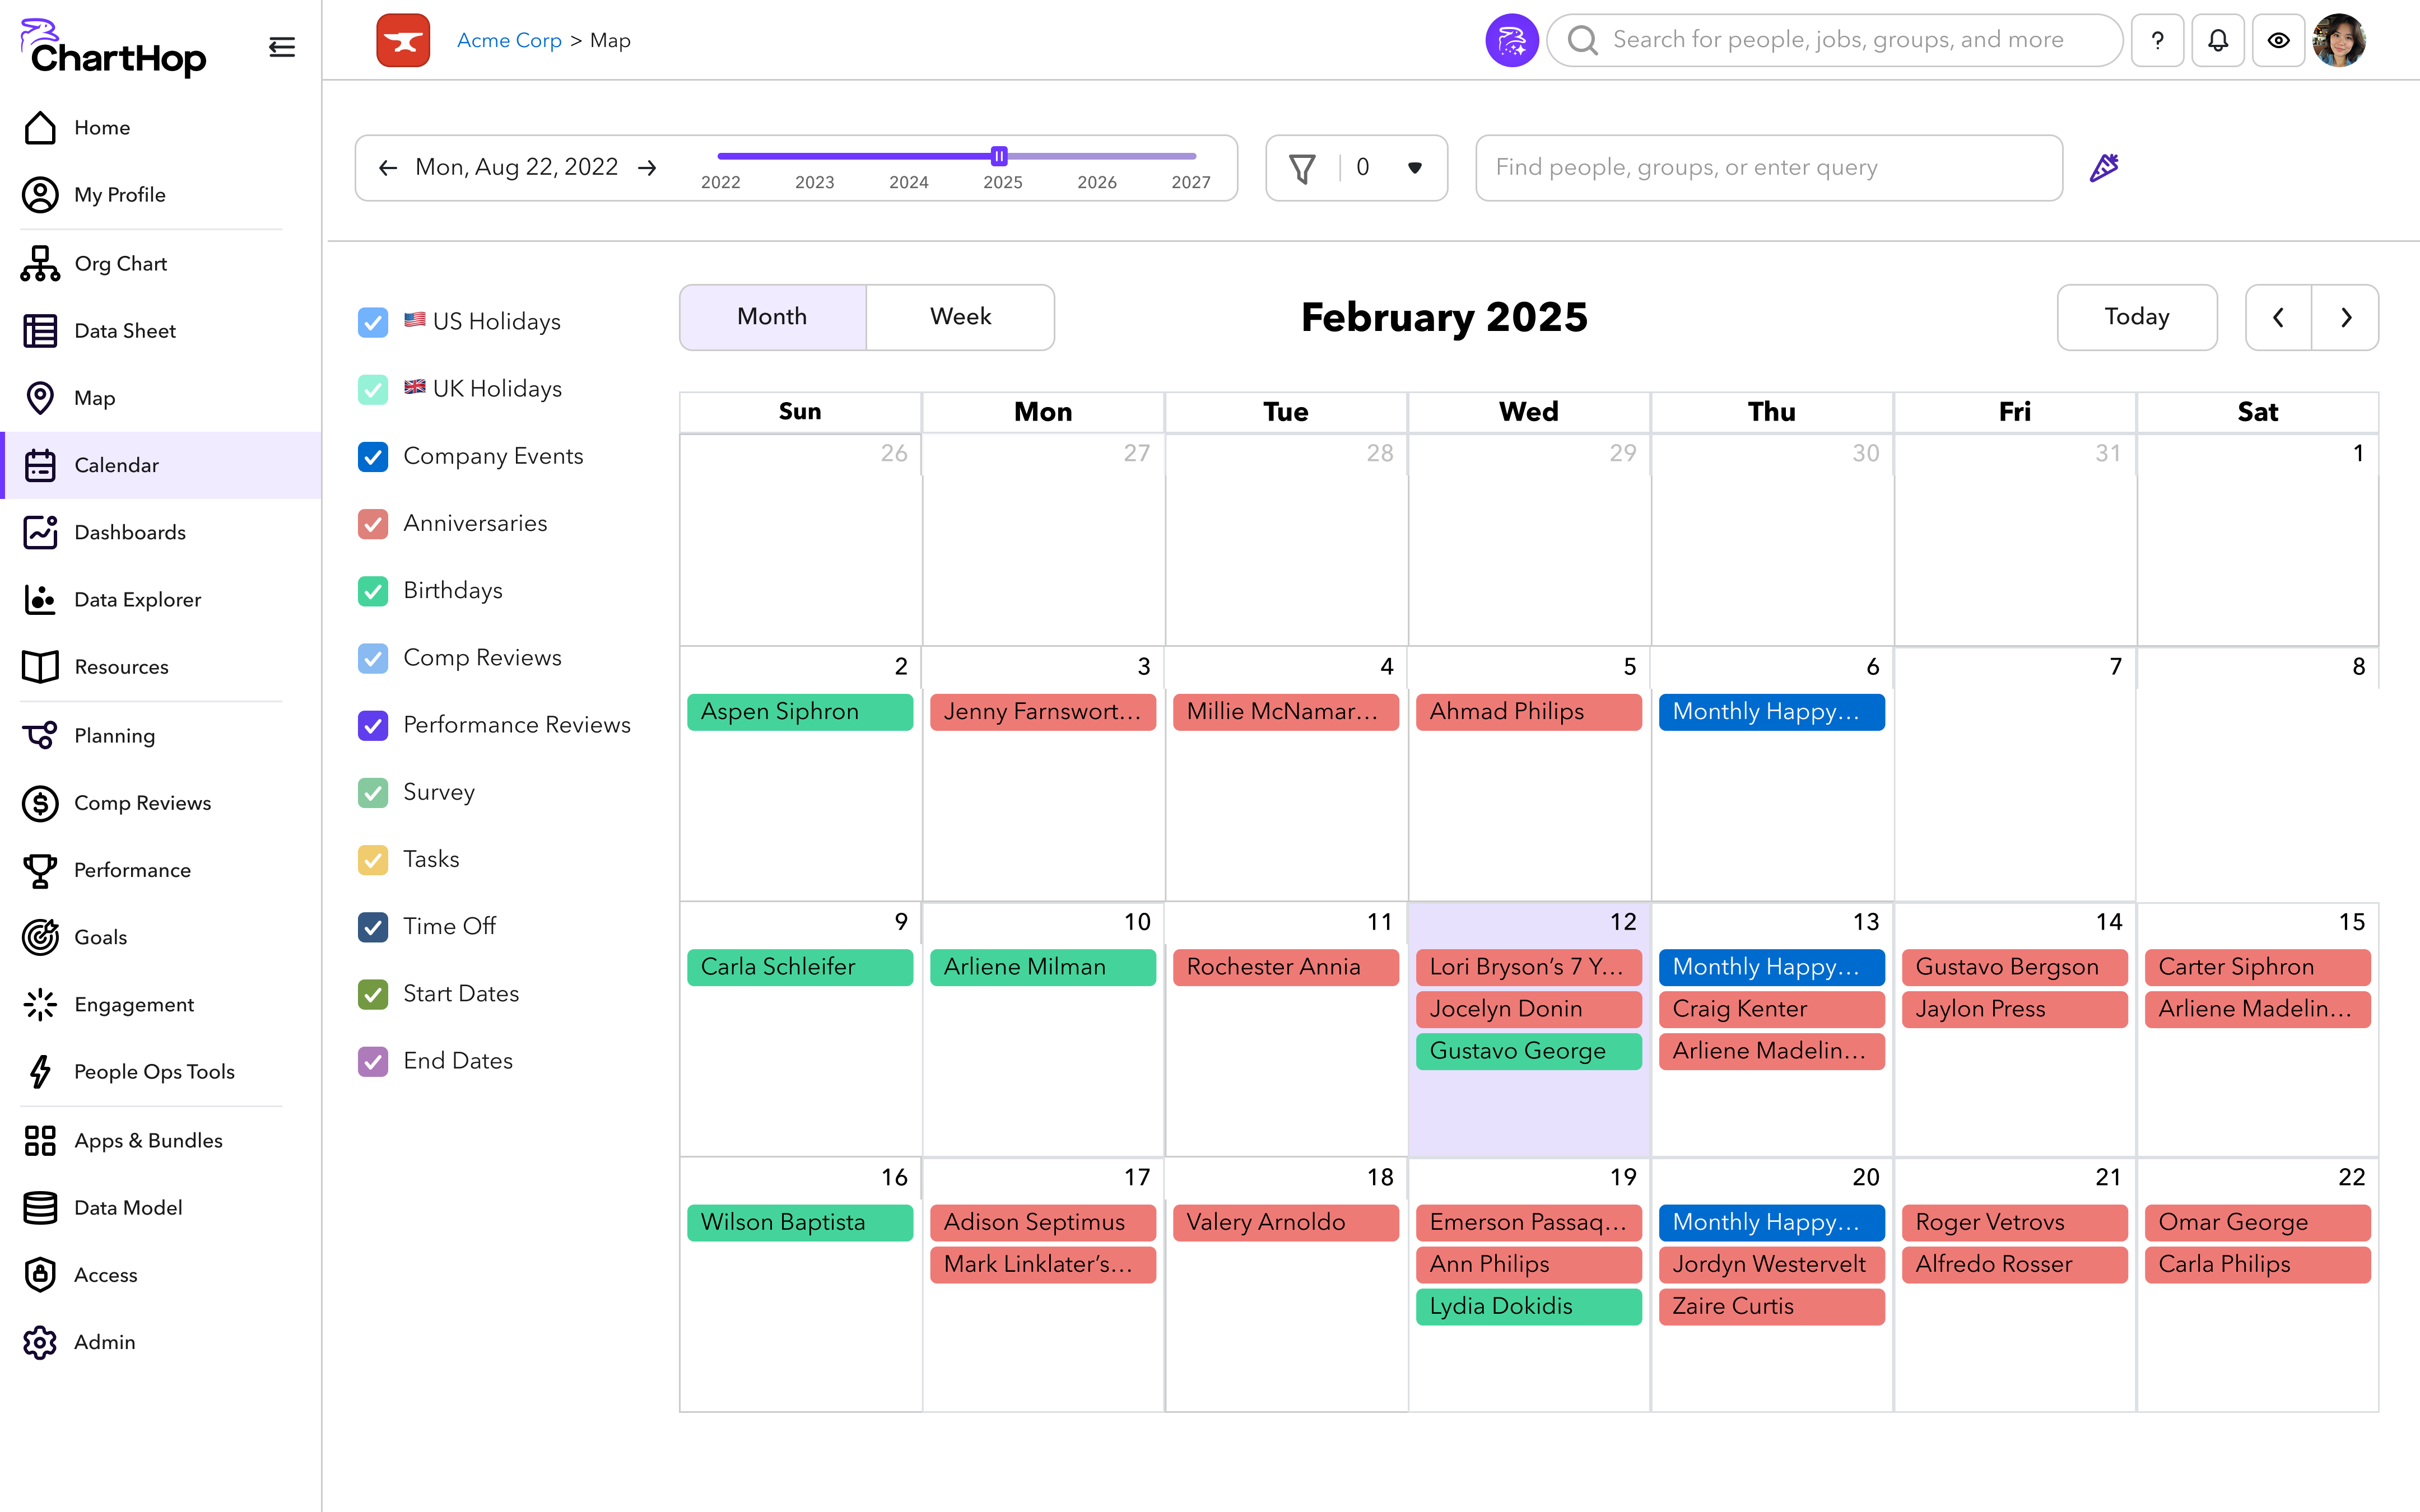Switch calendar to Week view
The width and height of the screenshot is (2420, 1512).
(960, 317)
